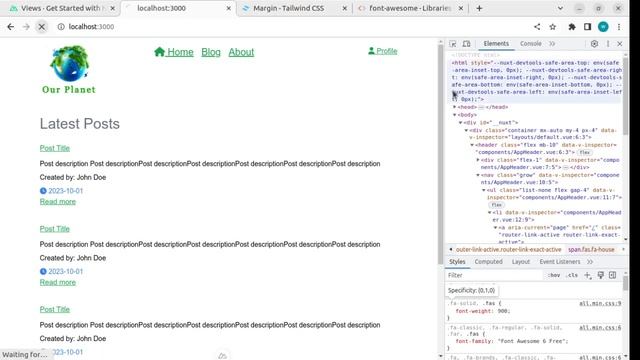Click the browser forward arrow
The image size is (640, 360).
(26, 27)
